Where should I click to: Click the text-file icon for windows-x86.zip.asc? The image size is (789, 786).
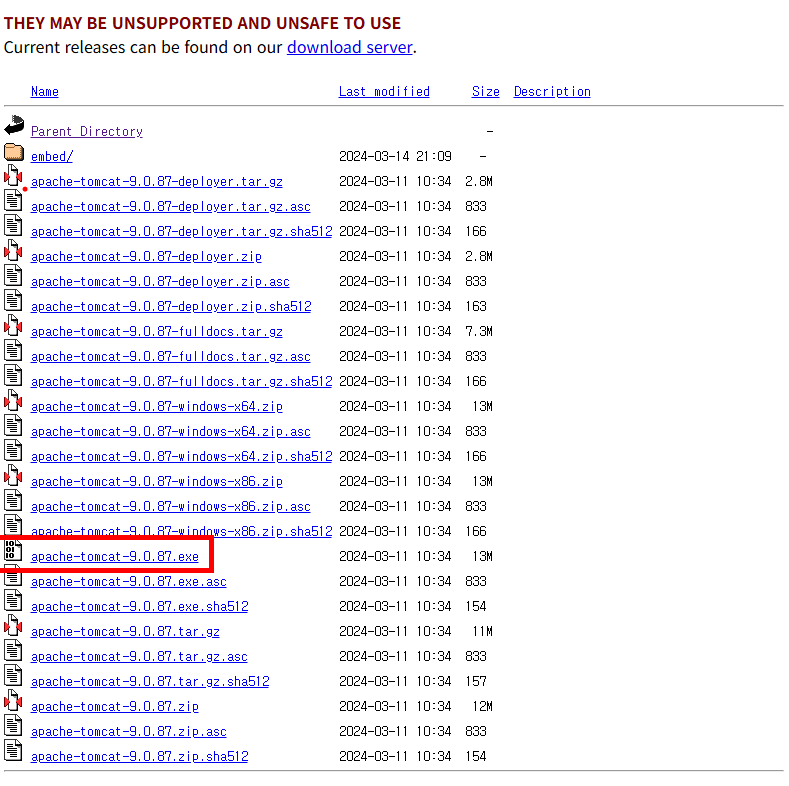[13, 500]
